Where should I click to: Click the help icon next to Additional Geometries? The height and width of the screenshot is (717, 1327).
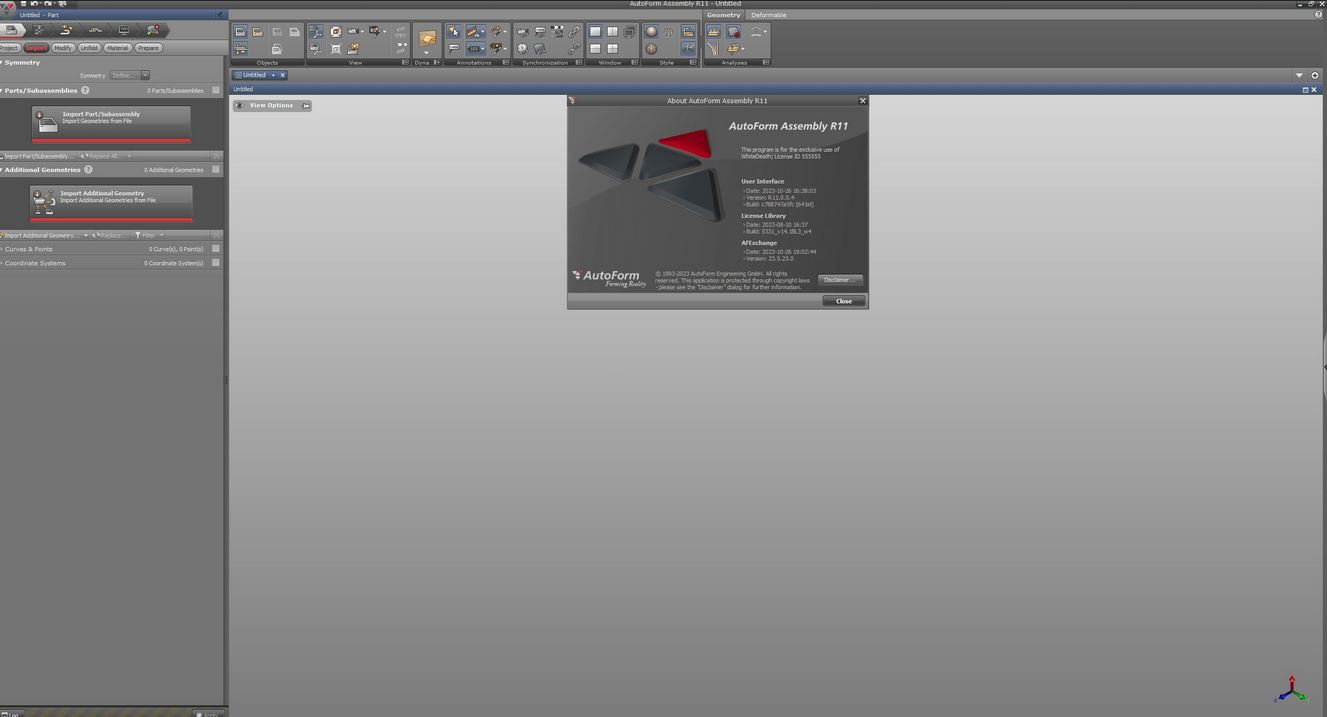click(x=88, y=170)
